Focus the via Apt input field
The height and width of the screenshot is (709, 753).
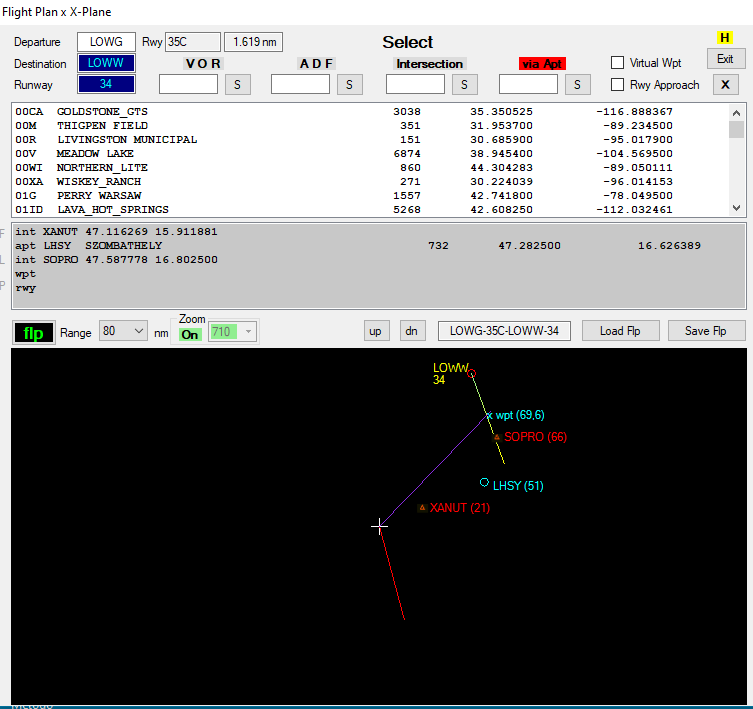tap(528, 85)
